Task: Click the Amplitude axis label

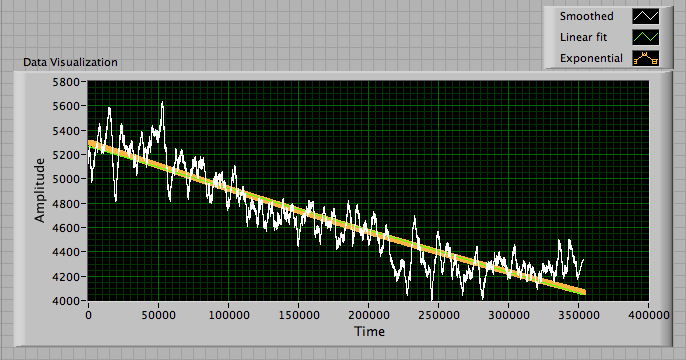Action: pyautogui.click(x=40, y=191)
